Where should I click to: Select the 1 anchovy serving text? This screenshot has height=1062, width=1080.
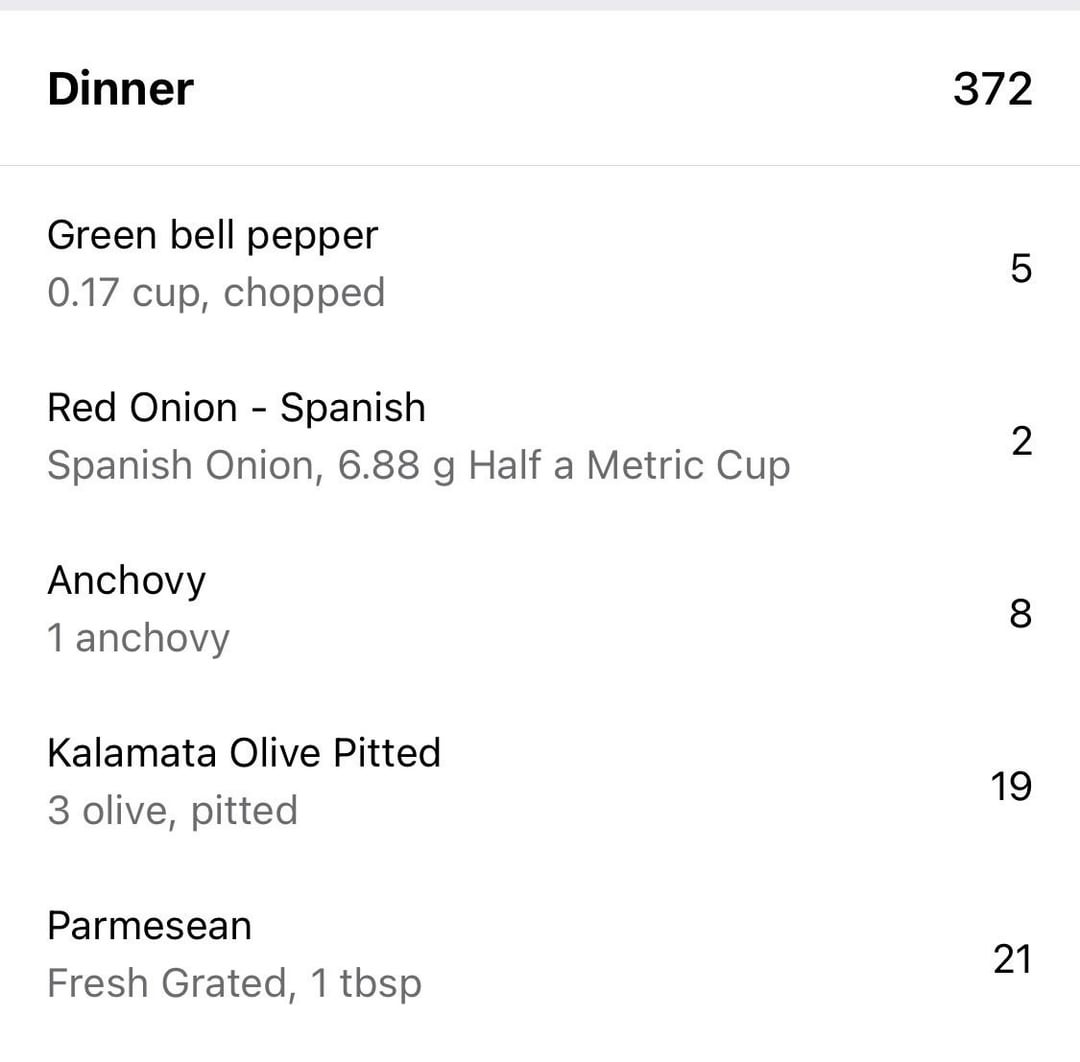coord(138,638)
